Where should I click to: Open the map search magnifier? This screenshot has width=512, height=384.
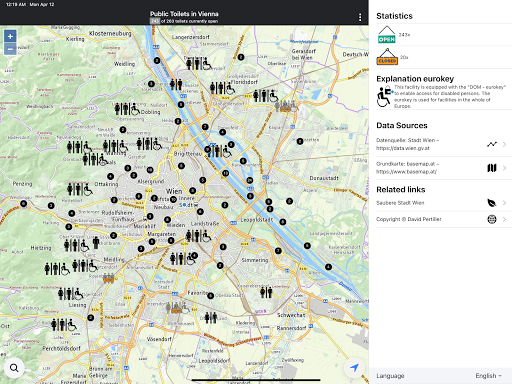(x=14, y=368)
